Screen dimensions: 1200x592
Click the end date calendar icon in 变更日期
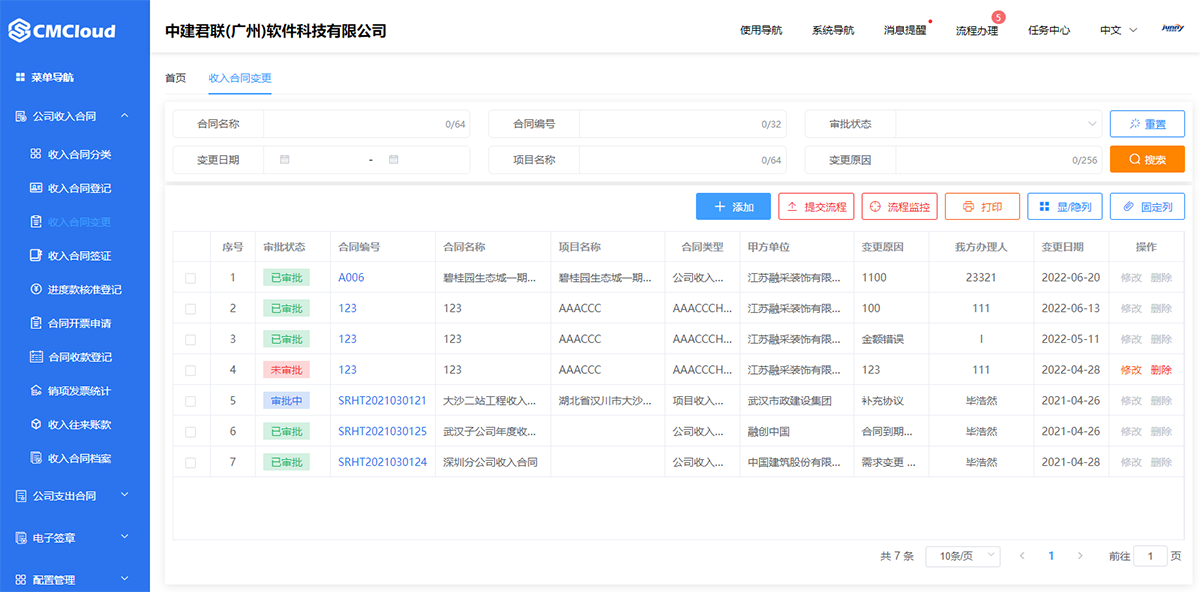(394, 159)
